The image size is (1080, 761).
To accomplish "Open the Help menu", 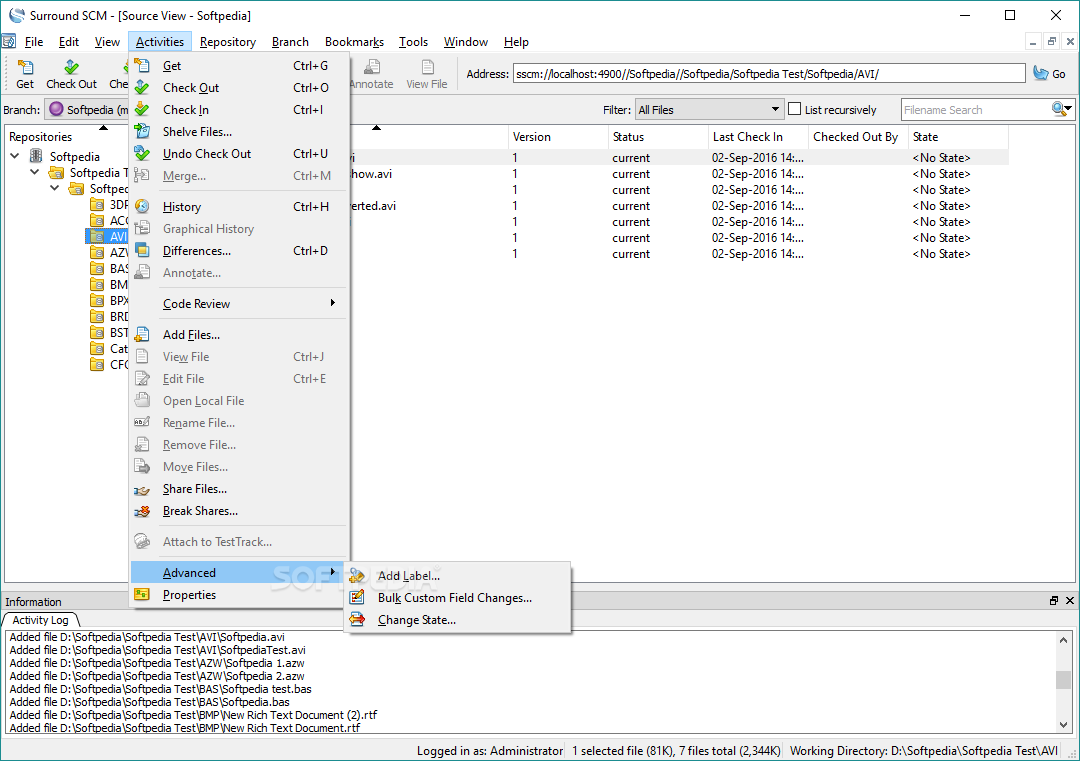I will coord(516,42).
